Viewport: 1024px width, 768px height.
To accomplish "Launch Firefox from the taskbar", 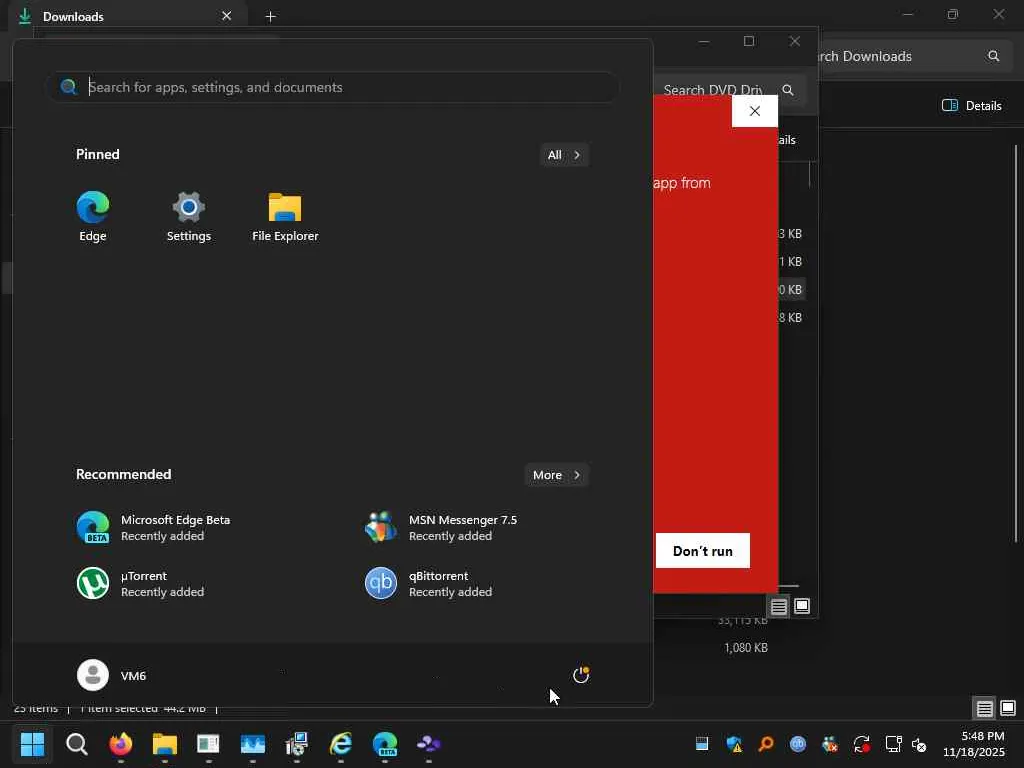I will pos(121,744).
